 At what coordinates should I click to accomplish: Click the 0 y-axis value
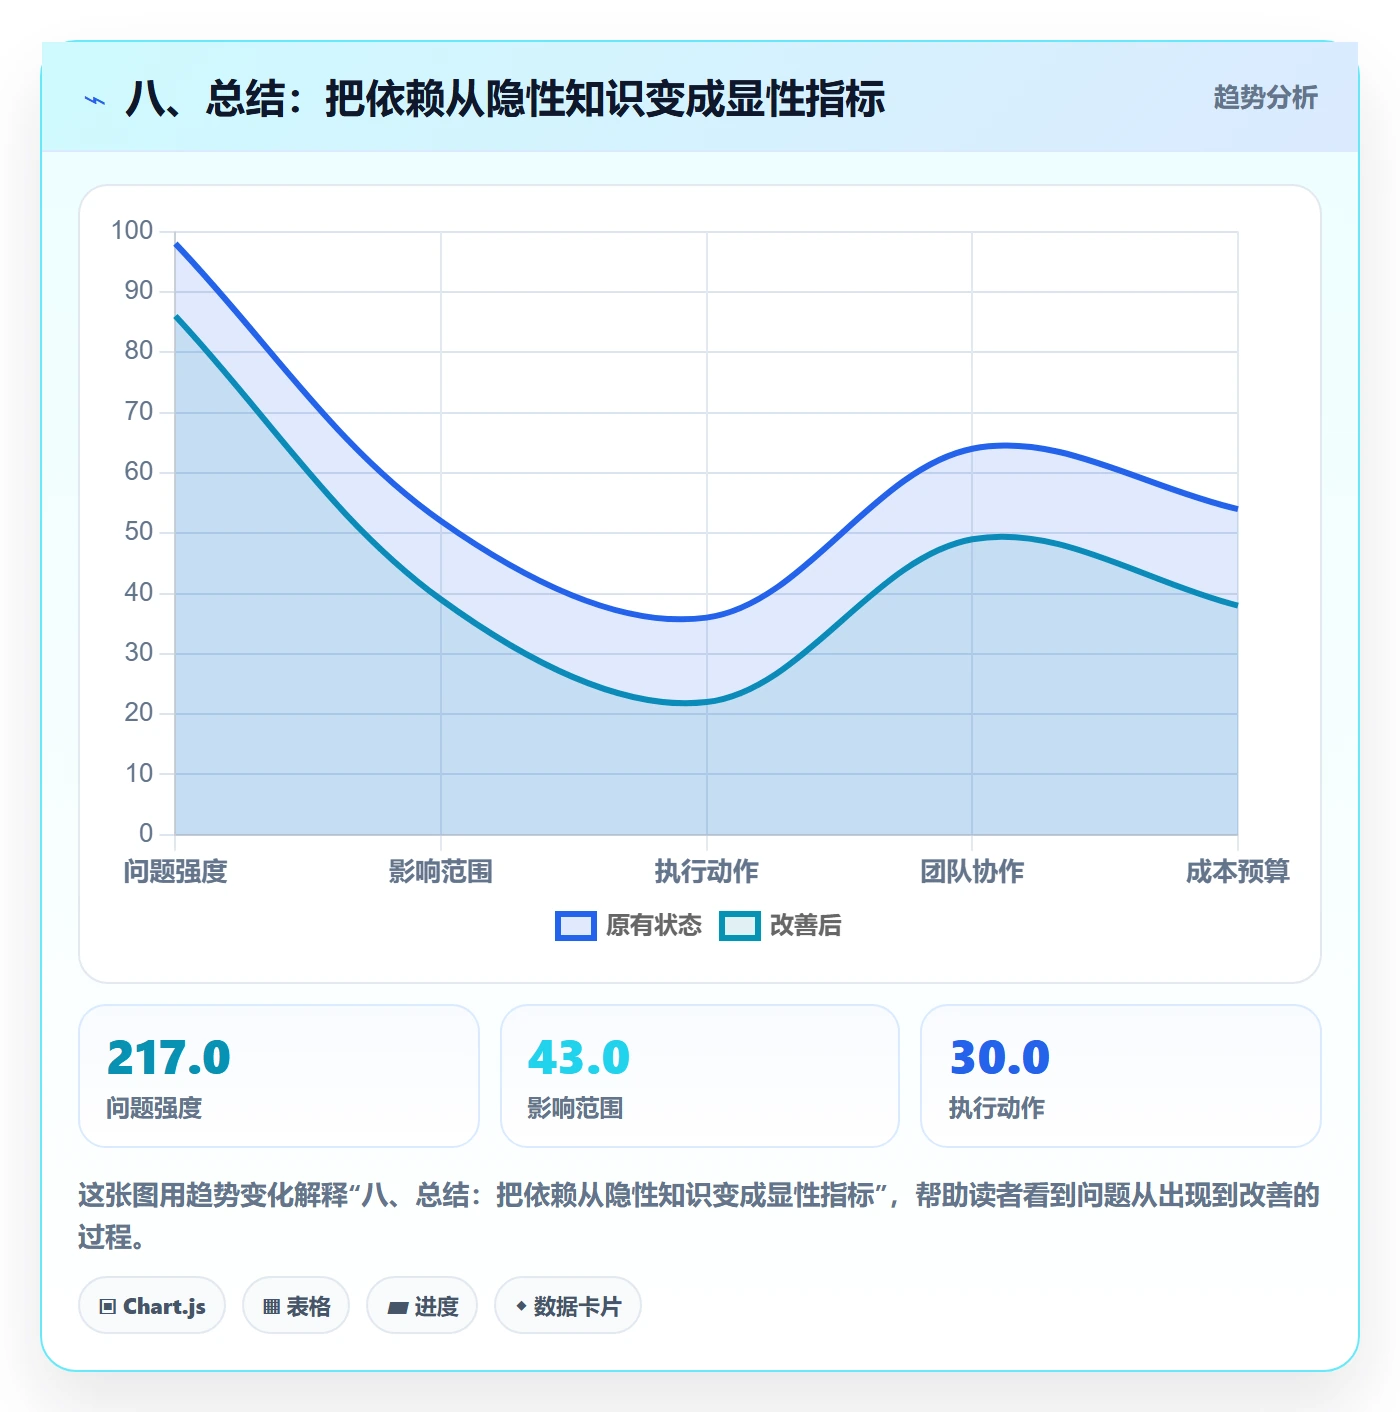click(x=146, y=834)
